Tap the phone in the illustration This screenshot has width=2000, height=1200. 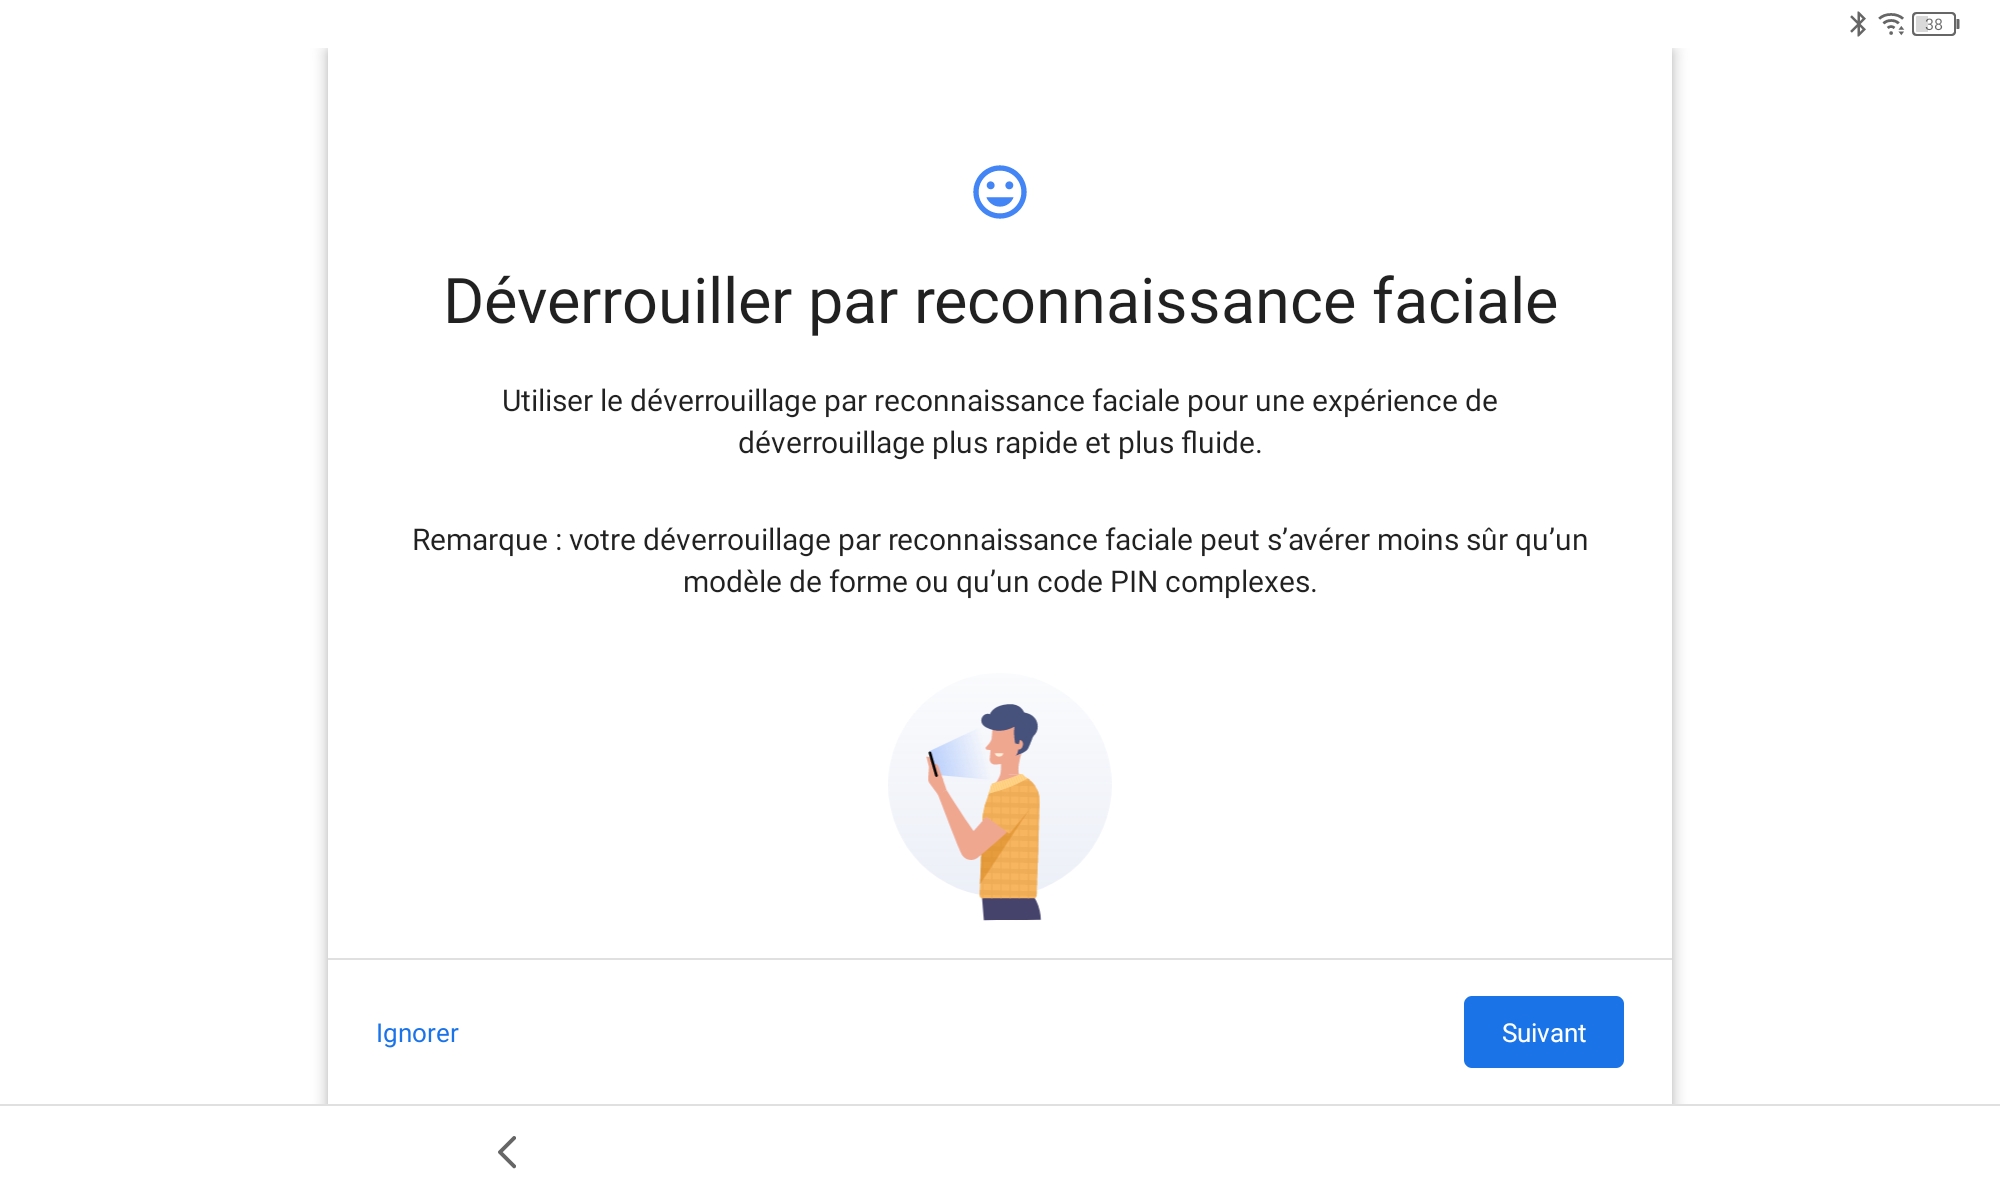(933, 763)
